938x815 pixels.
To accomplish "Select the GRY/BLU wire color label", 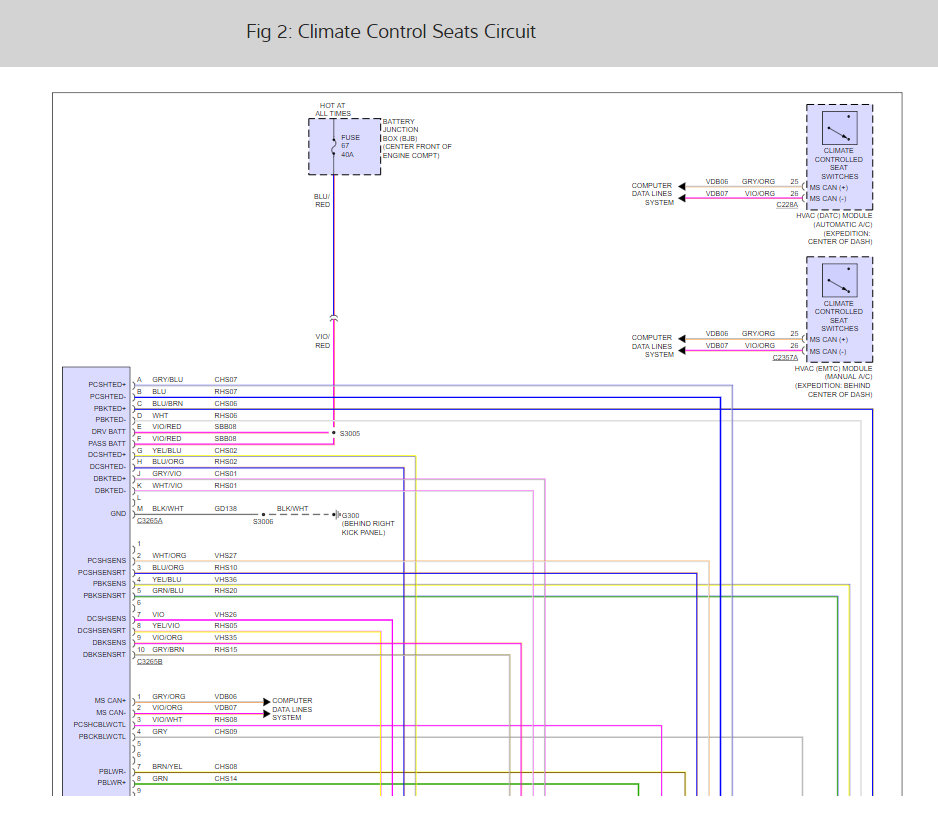I will click(x=168, y=380).
